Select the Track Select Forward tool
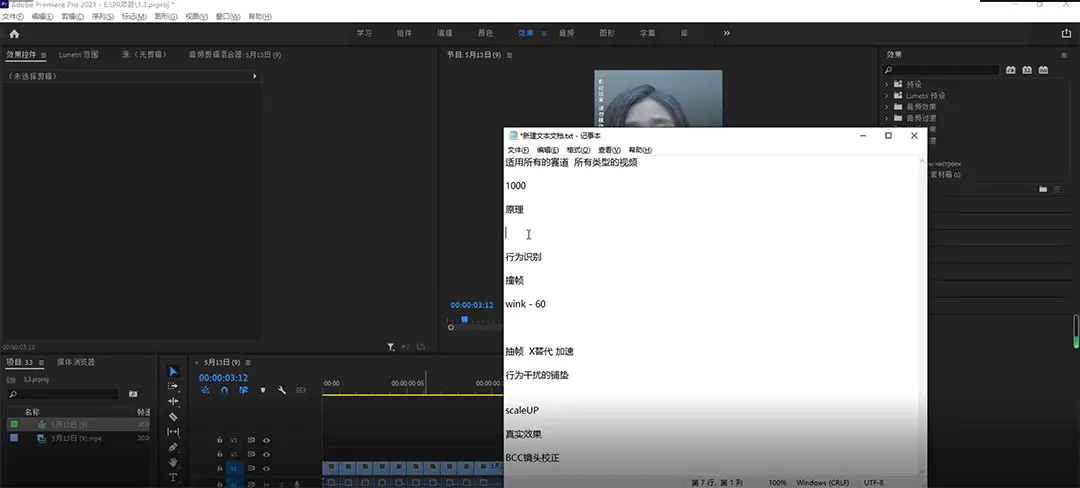This screenshot has height=488, width=1080. [x=173, y=386]
